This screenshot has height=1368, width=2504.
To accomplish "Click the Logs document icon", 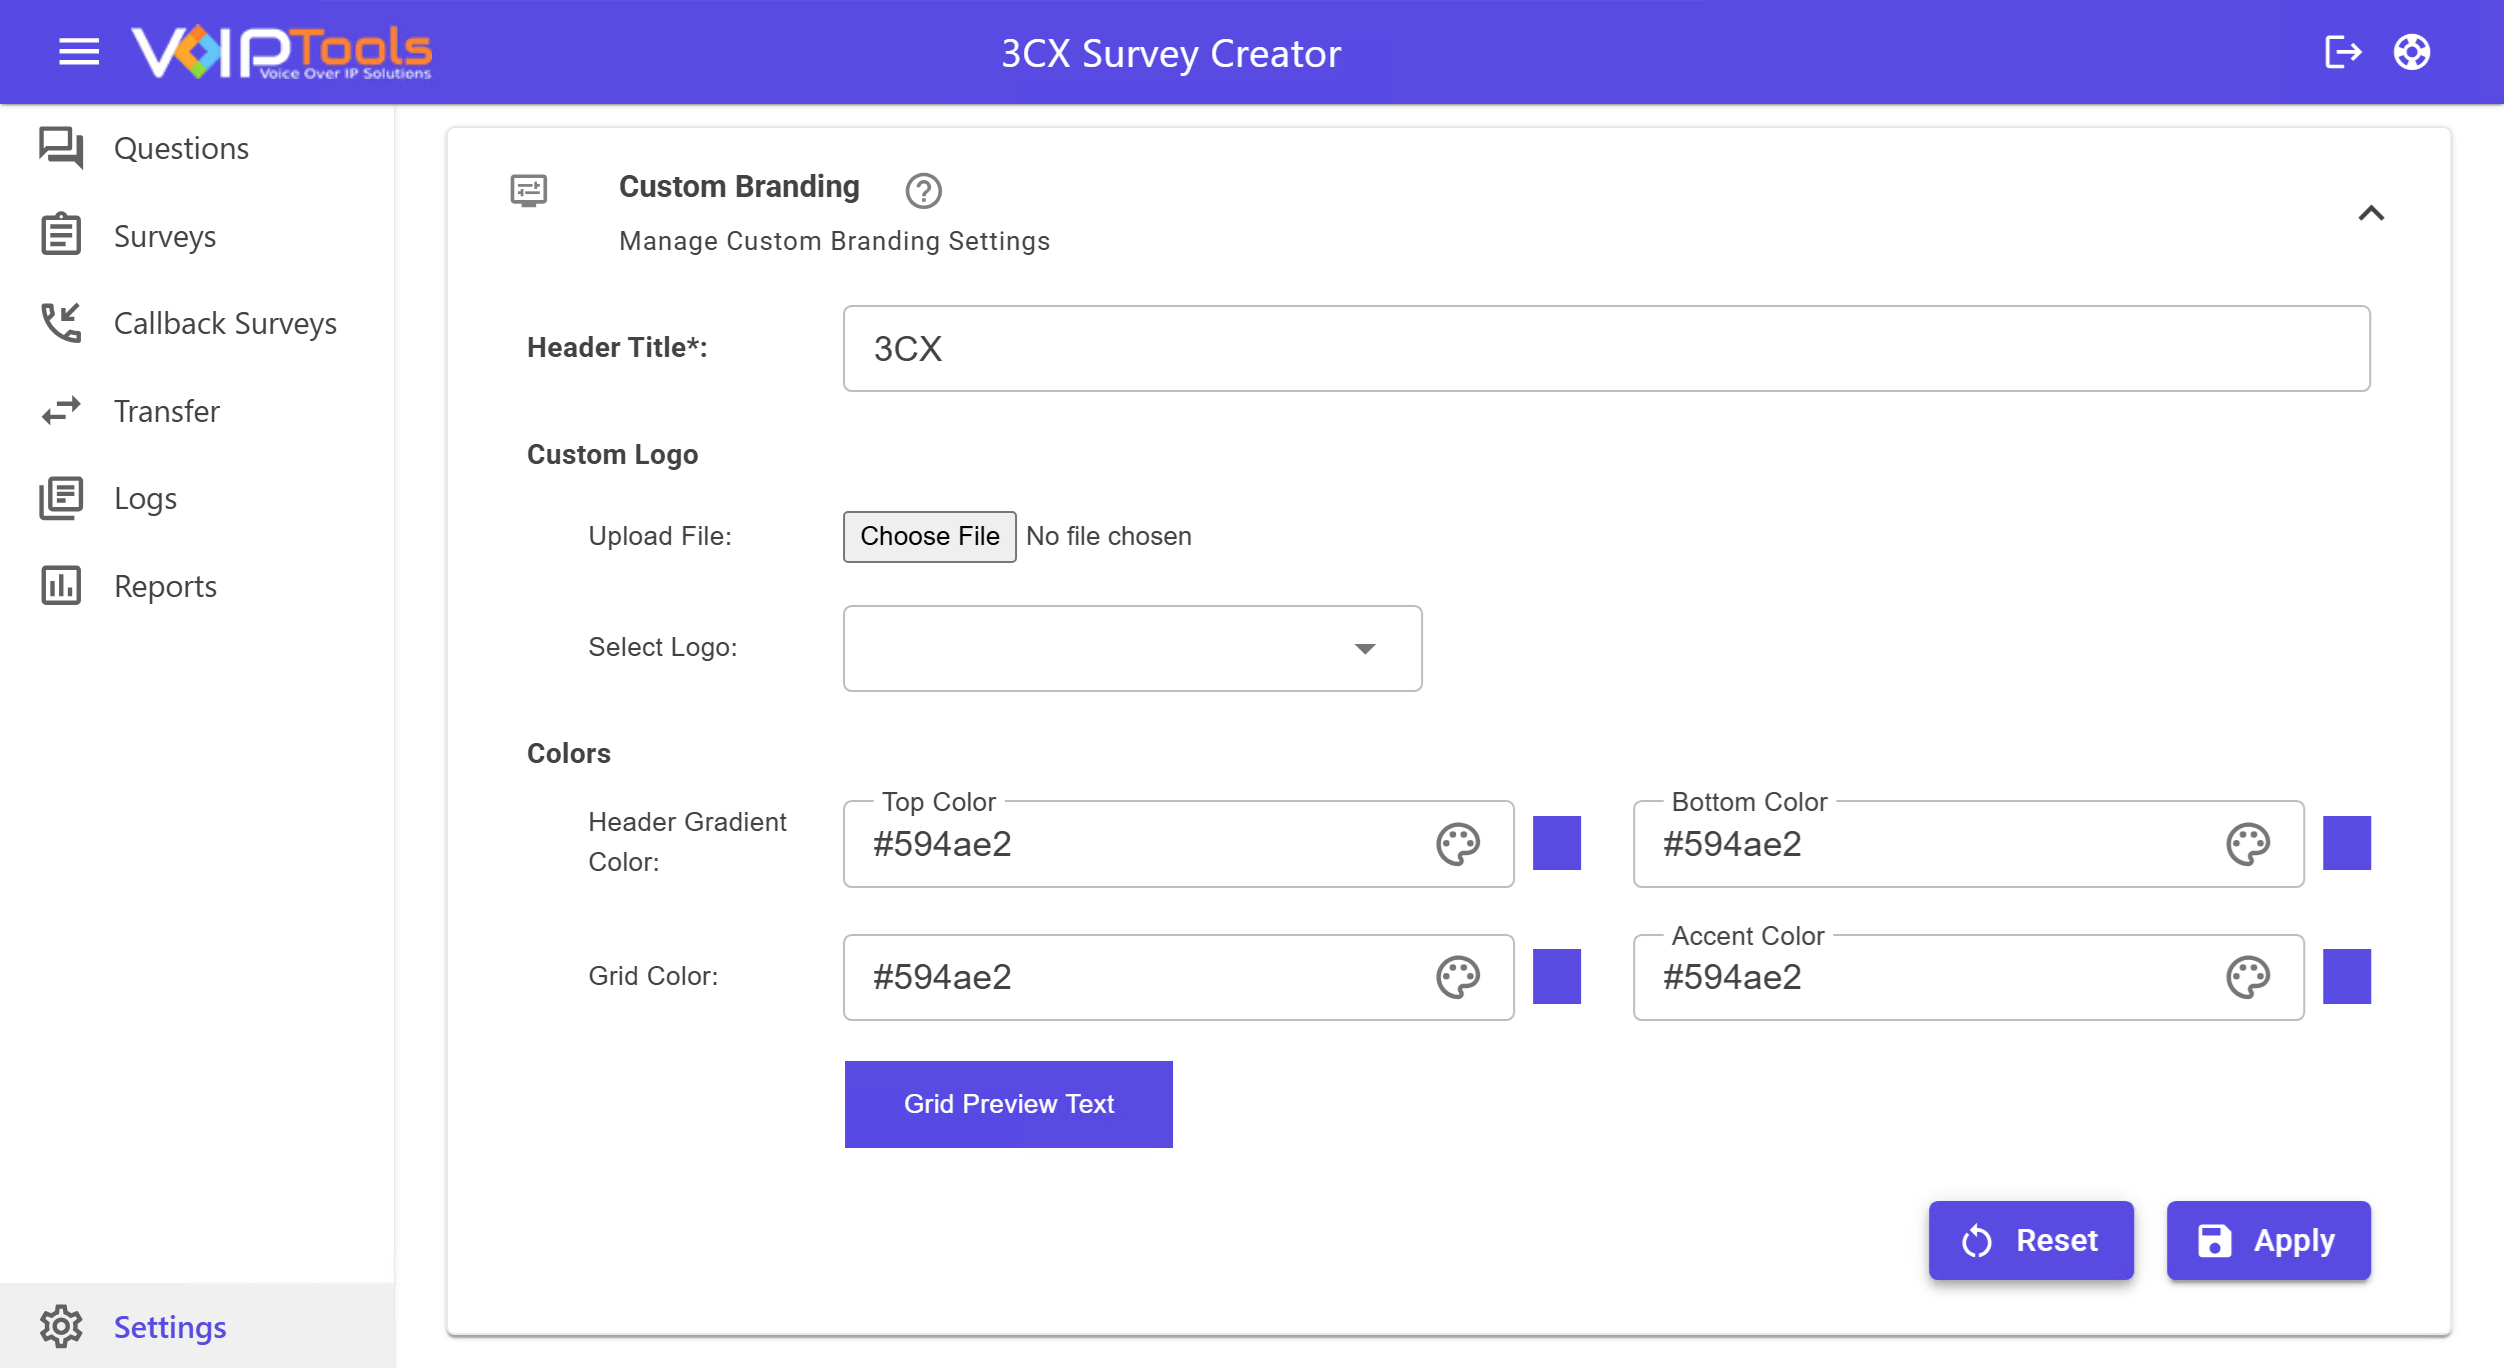I will tap(61, 498).
